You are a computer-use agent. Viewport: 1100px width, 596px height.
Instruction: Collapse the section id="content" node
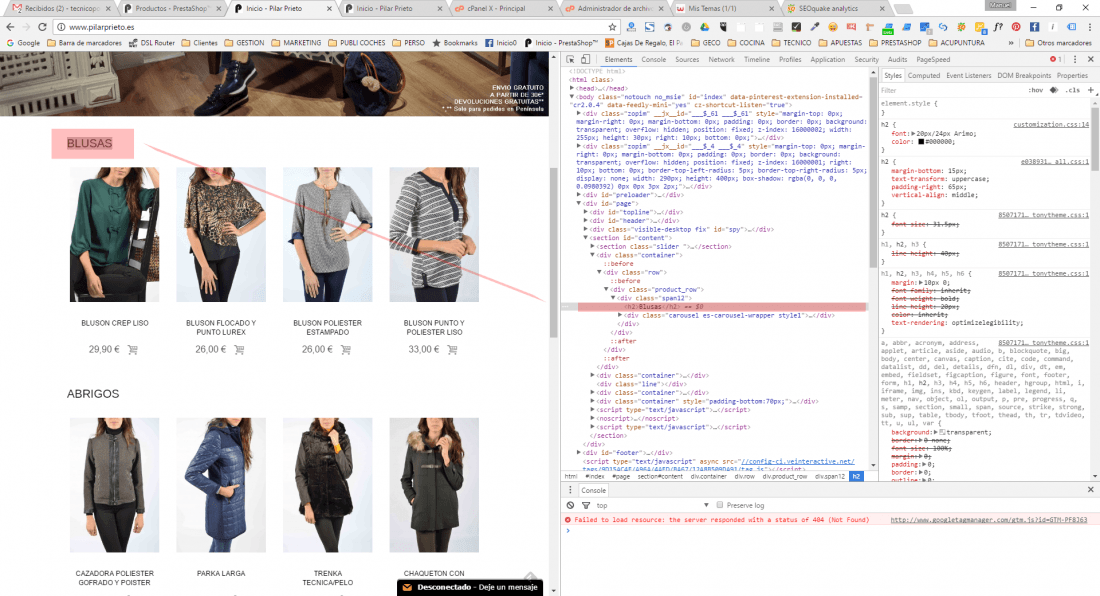[x=586, y=238]
